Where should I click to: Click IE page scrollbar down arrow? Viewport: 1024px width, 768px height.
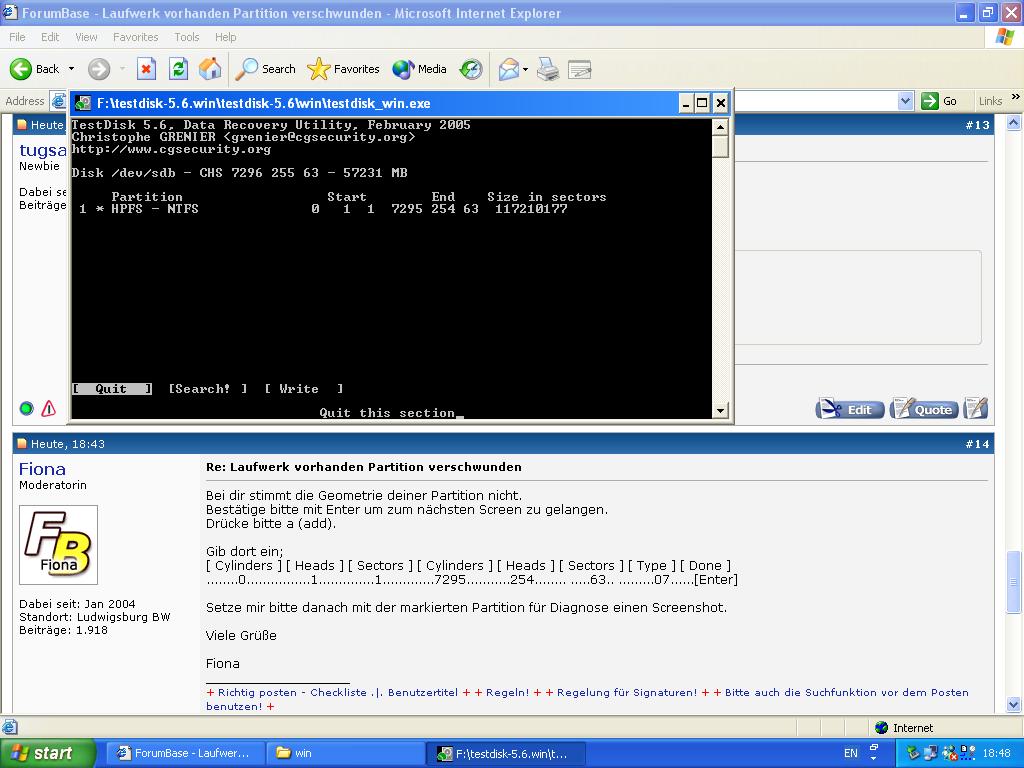(1014, 704)
